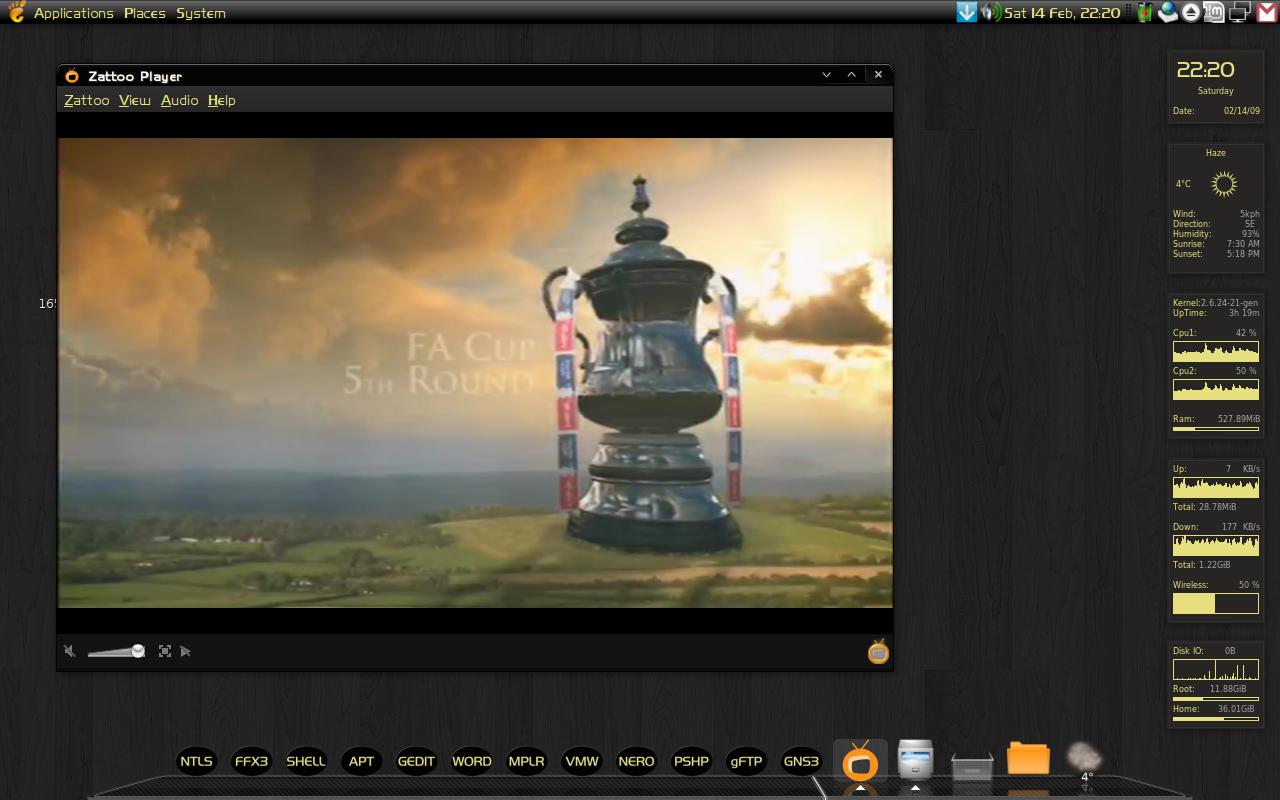Screen dimensions: 1280x800
Task: Open the orange folder in dock
Action: point(1028,759)
